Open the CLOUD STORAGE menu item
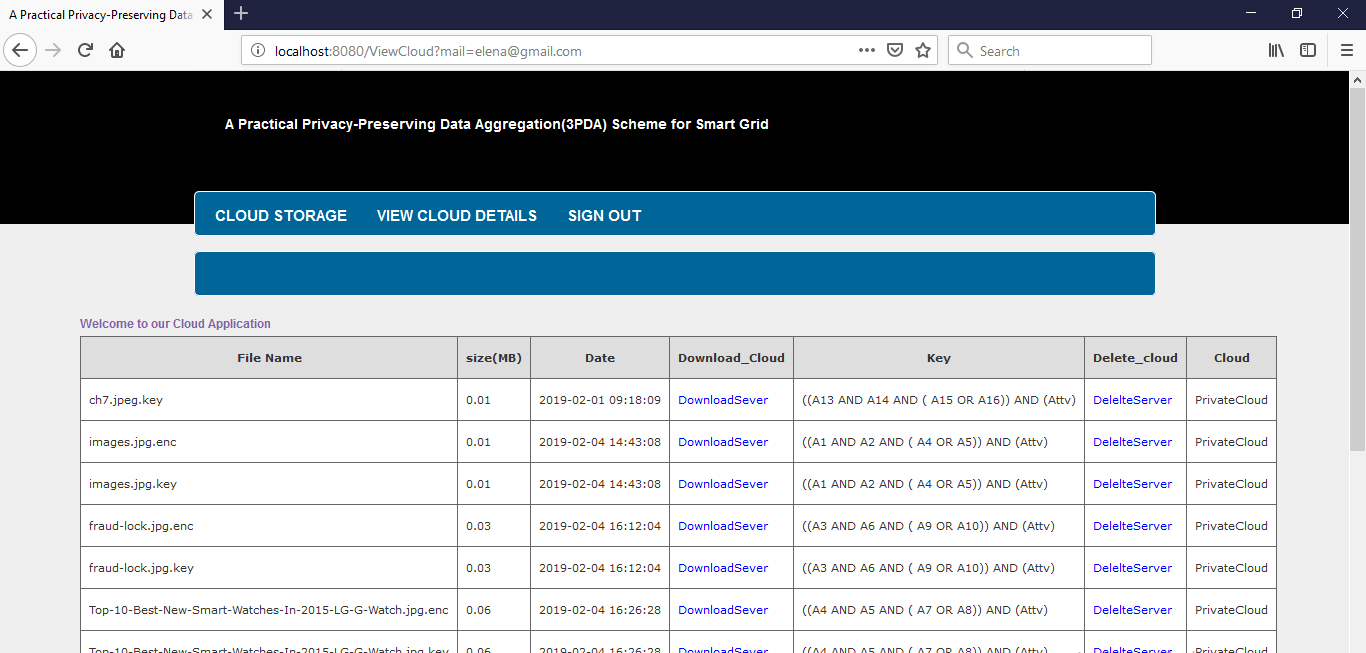The image size is (1366, 653). click(x=281, y=216)
